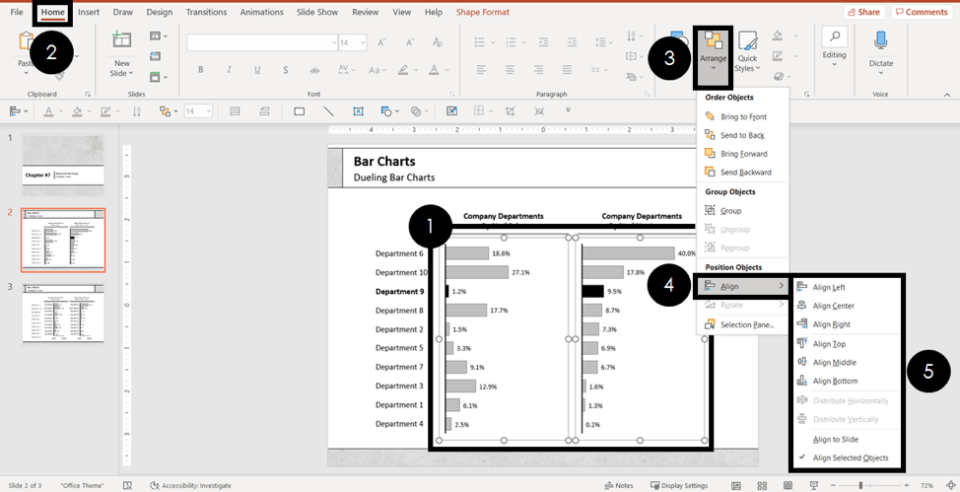Image resolution: width=960 pixels, height=492 pixels.
Task: Switch to the Slide Show tab
Action: coord(317,12)
